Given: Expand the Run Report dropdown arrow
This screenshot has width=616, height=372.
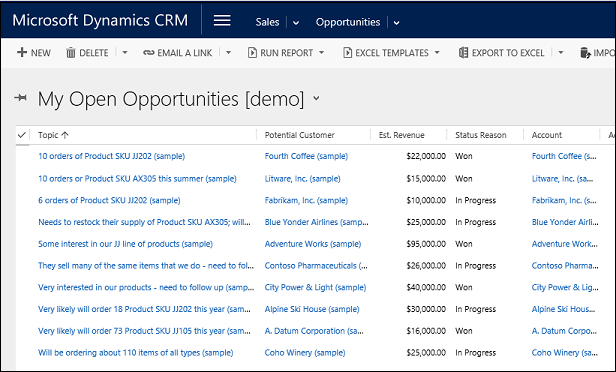Looking at the screenshot, I should coord(321,52).
